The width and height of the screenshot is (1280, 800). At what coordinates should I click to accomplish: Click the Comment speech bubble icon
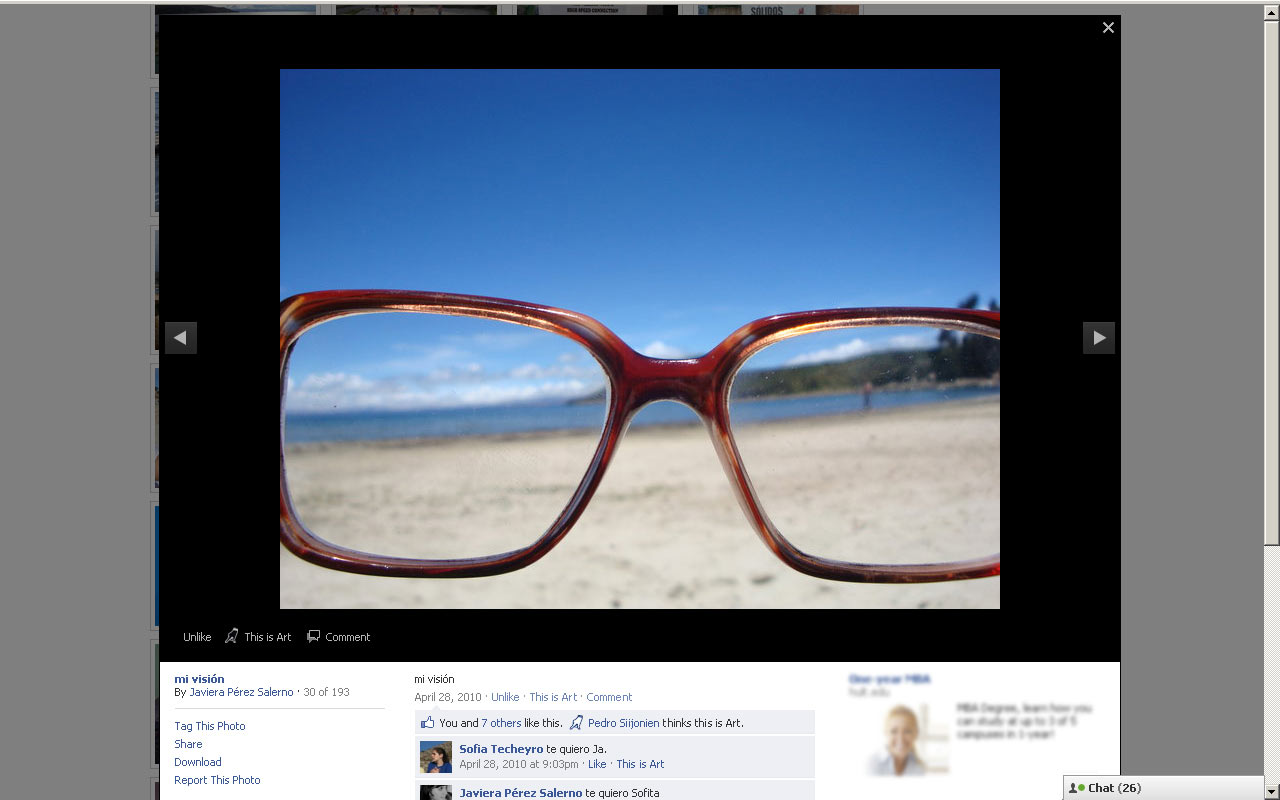pos(314,636)
